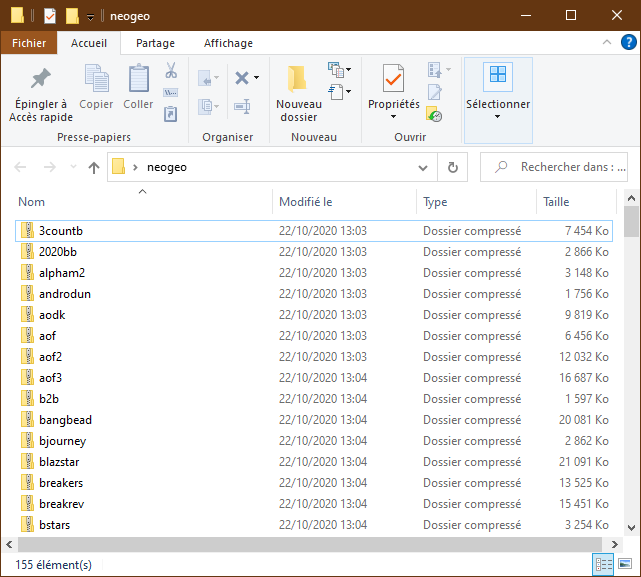Click the Edit icon in Ouvrir group
The height and width of the screenshot is (577, 641).
tap(435, 92)
